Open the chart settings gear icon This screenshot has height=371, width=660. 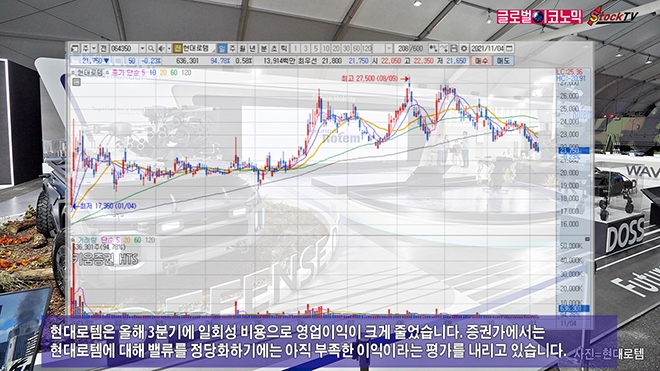point(464,48)
